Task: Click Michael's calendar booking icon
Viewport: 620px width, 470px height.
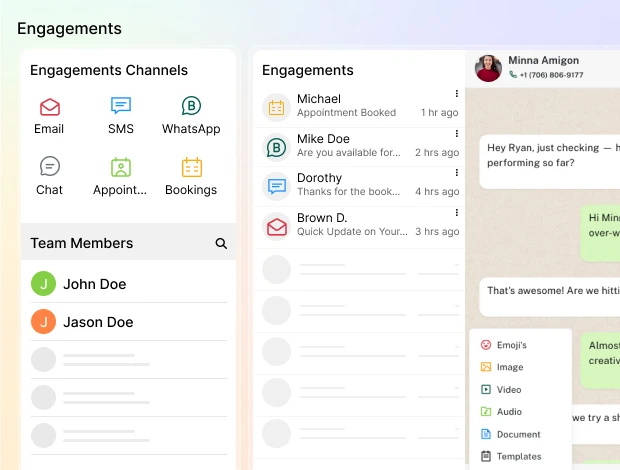Action: (x=276, y=108)
